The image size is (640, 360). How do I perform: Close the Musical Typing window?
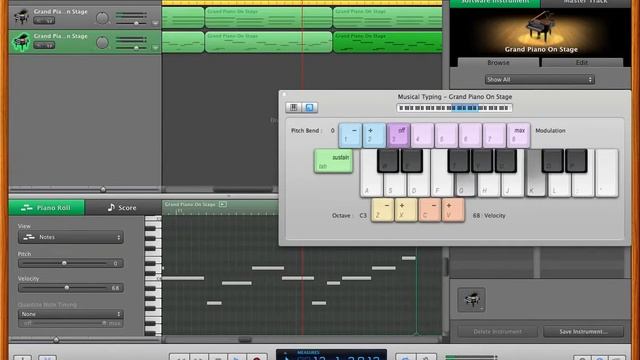pos(284,95)
